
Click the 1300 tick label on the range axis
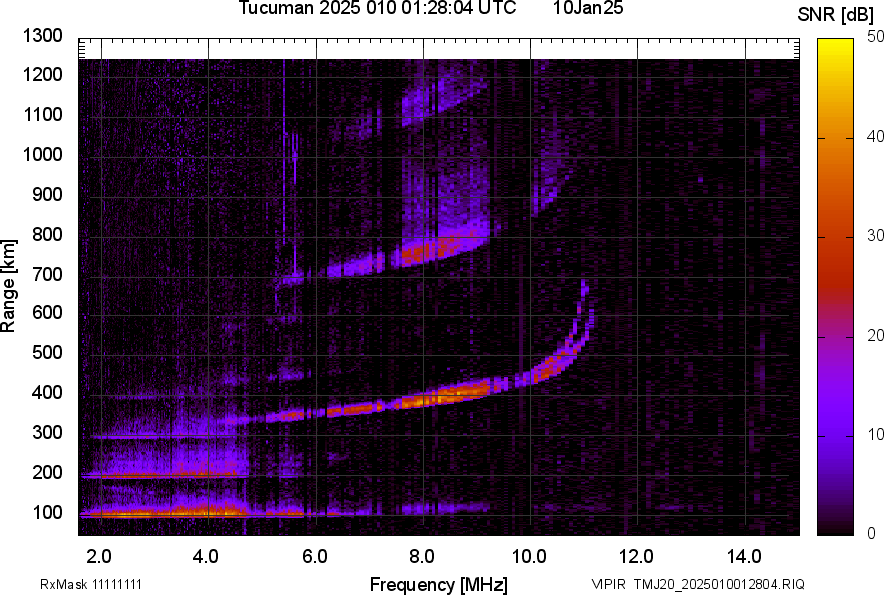coord(43,36)
